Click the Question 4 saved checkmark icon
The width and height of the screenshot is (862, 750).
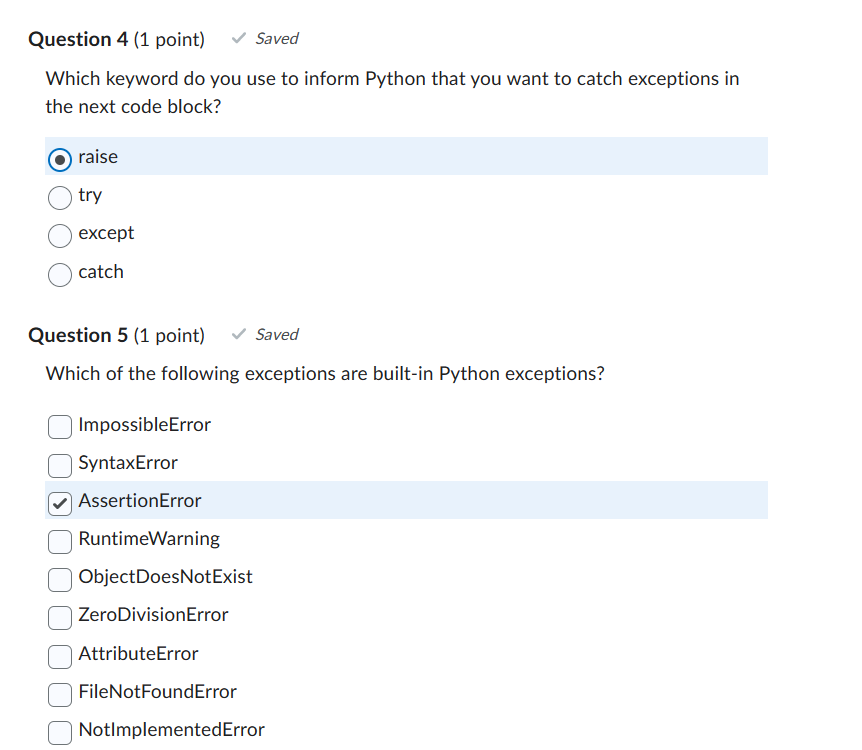(x=239, y=38)
